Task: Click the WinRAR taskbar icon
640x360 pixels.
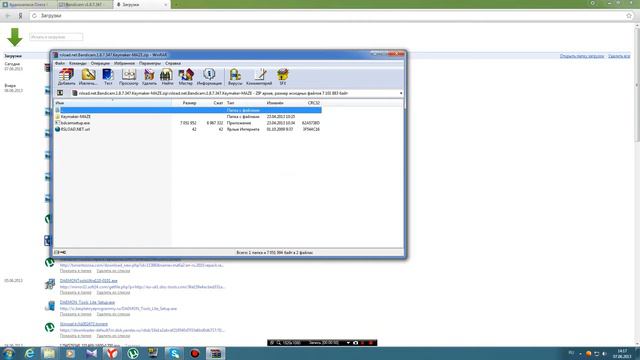Action: point(216,353)
